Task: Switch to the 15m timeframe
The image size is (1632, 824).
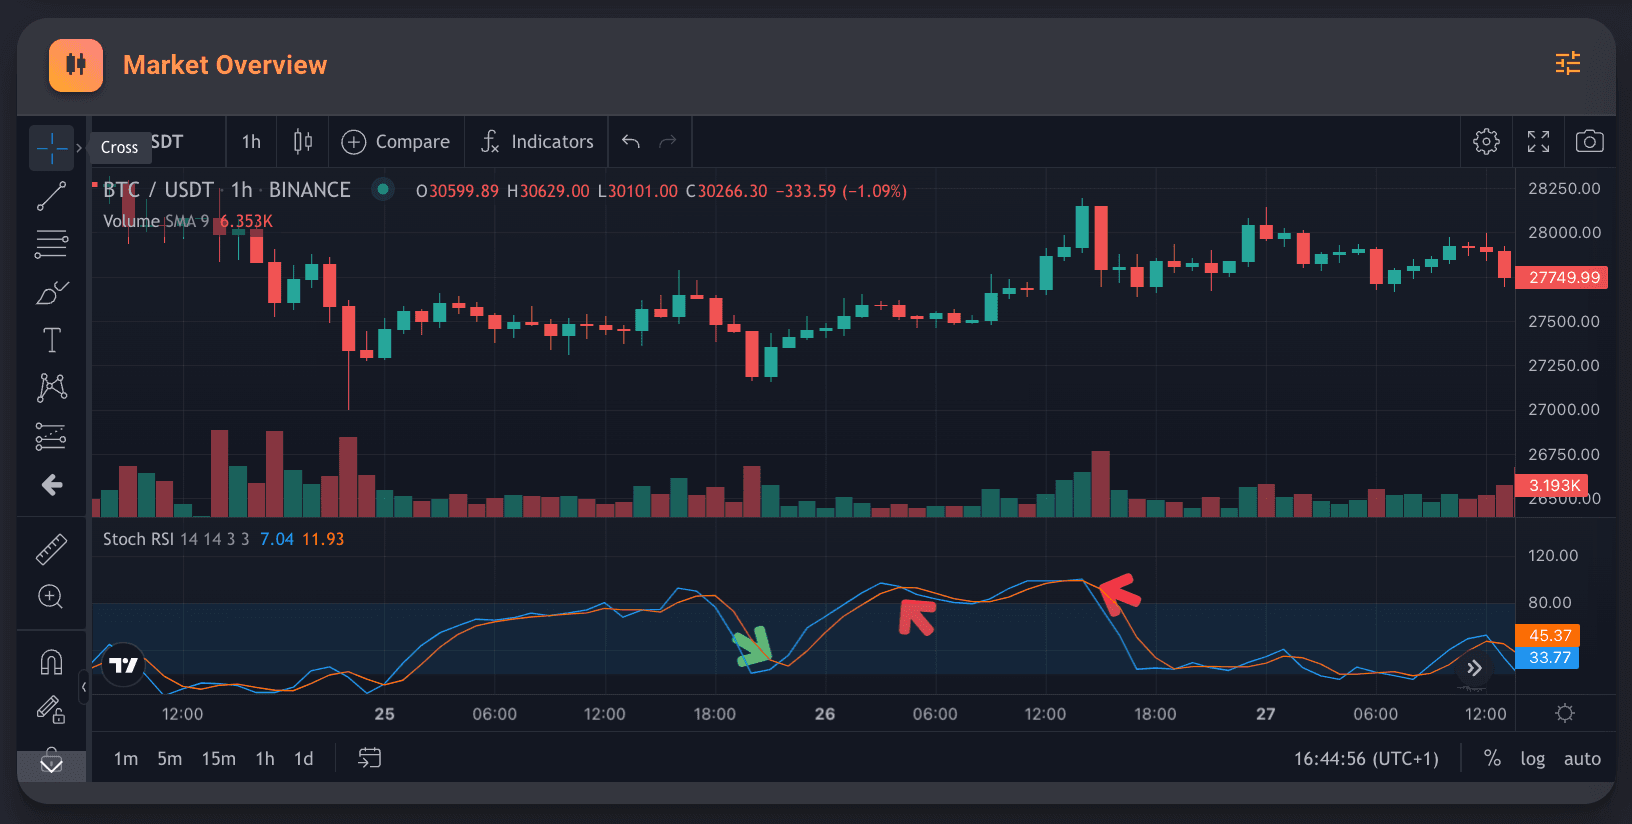Action: click(x=219, y=759)
